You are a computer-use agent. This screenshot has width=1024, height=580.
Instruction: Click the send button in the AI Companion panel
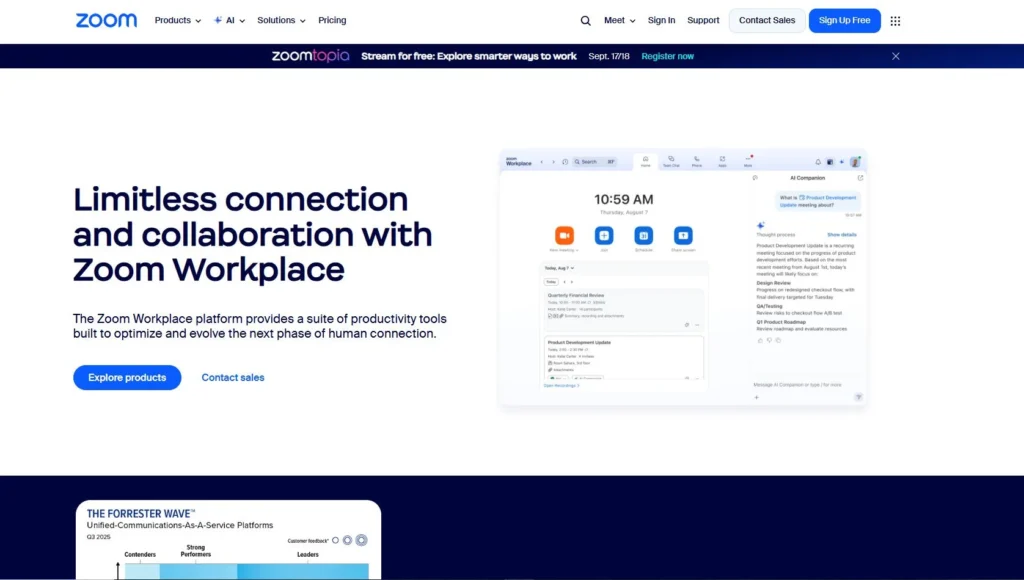click(858, 397)
